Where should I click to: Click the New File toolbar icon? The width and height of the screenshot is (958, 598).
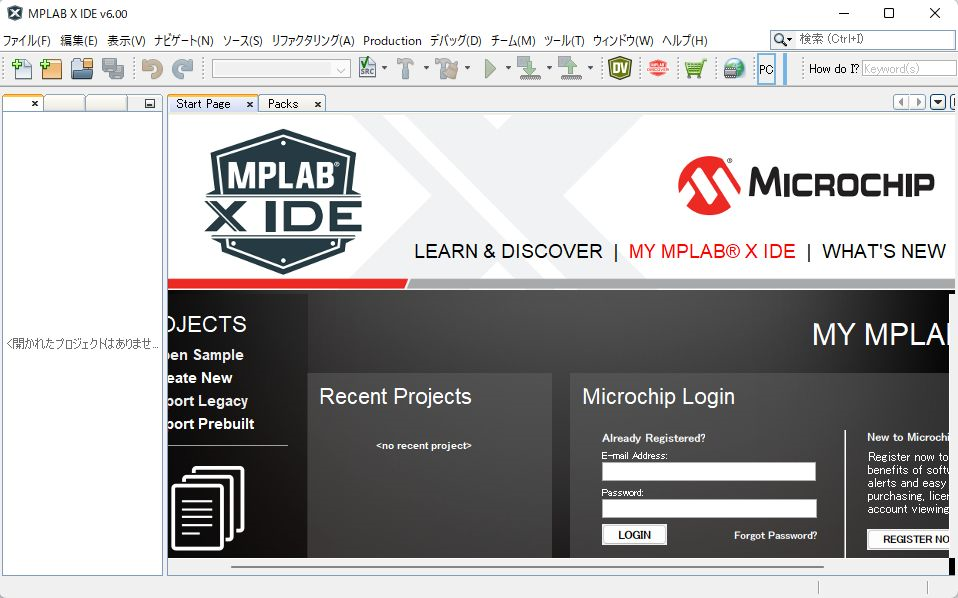(22, 68)
